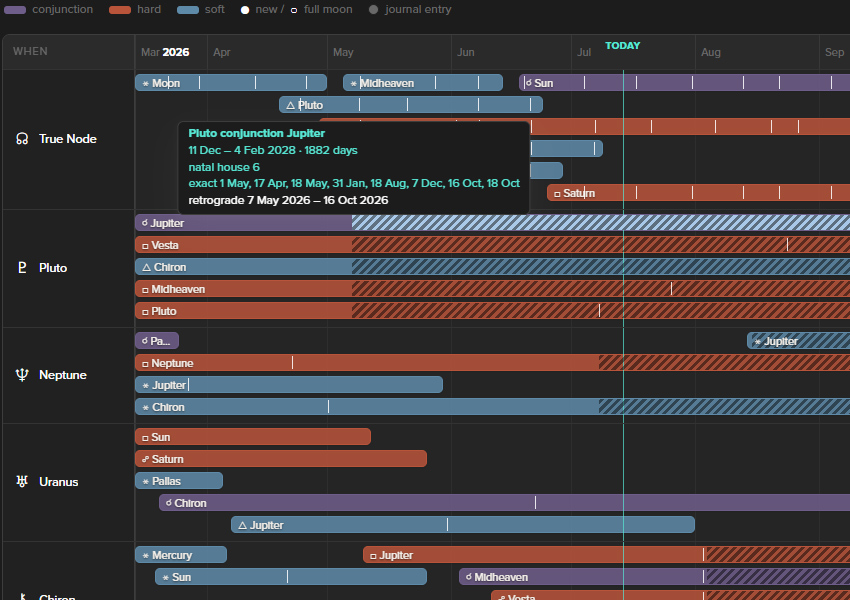This screenshot has height=600, width=850.
Task: Click exact marker on Pluto square Pluto bar
Action: pyautogui.click(x=599, y=311)
